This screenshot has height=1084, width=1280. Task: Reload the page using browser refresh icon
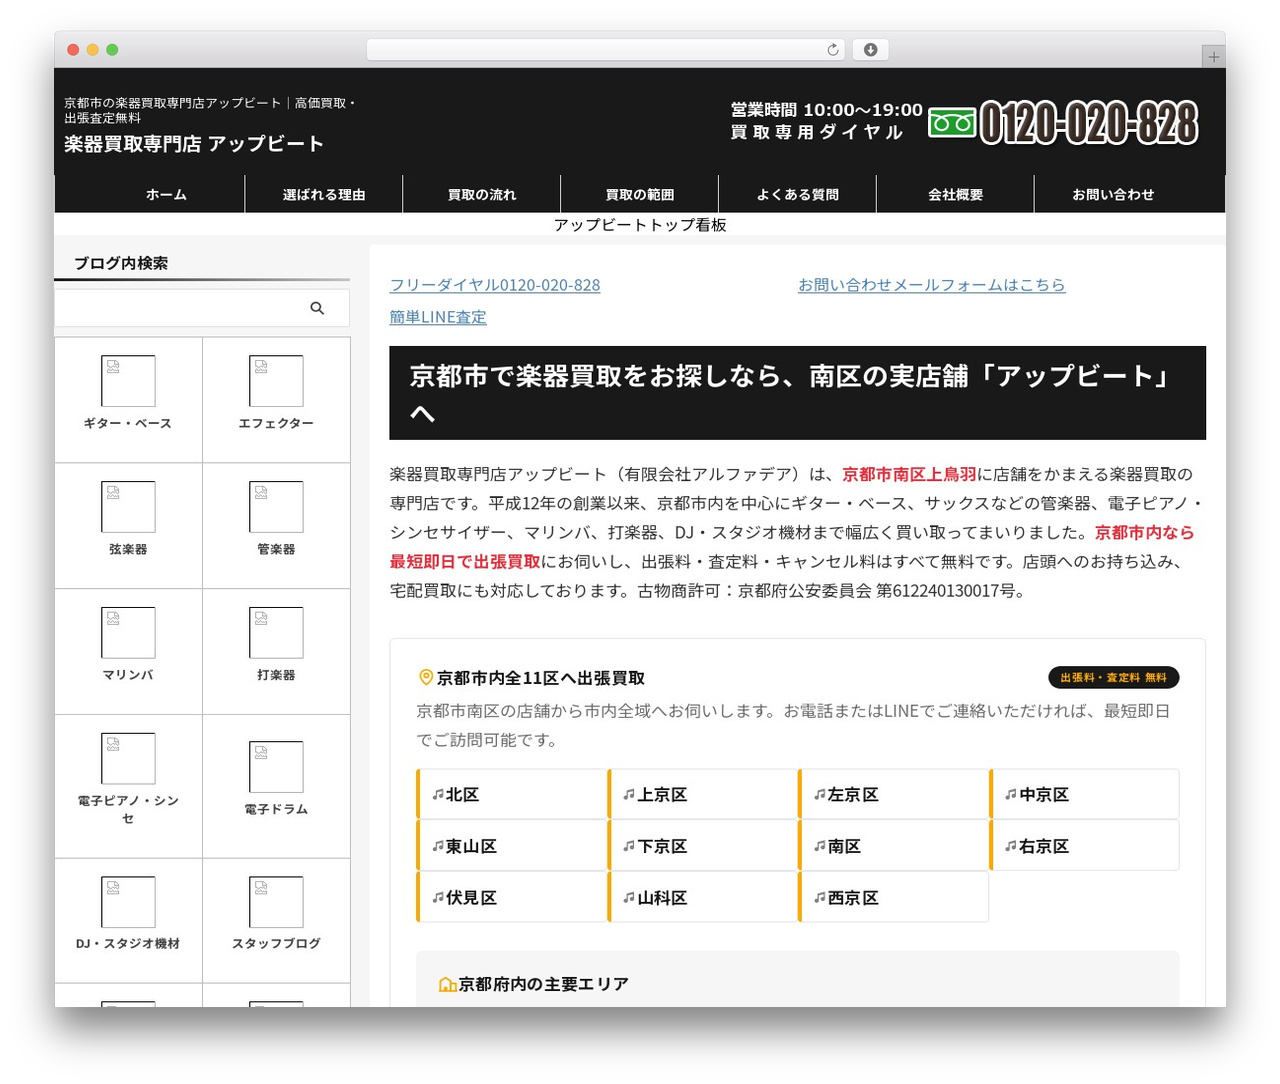point(833,50)
